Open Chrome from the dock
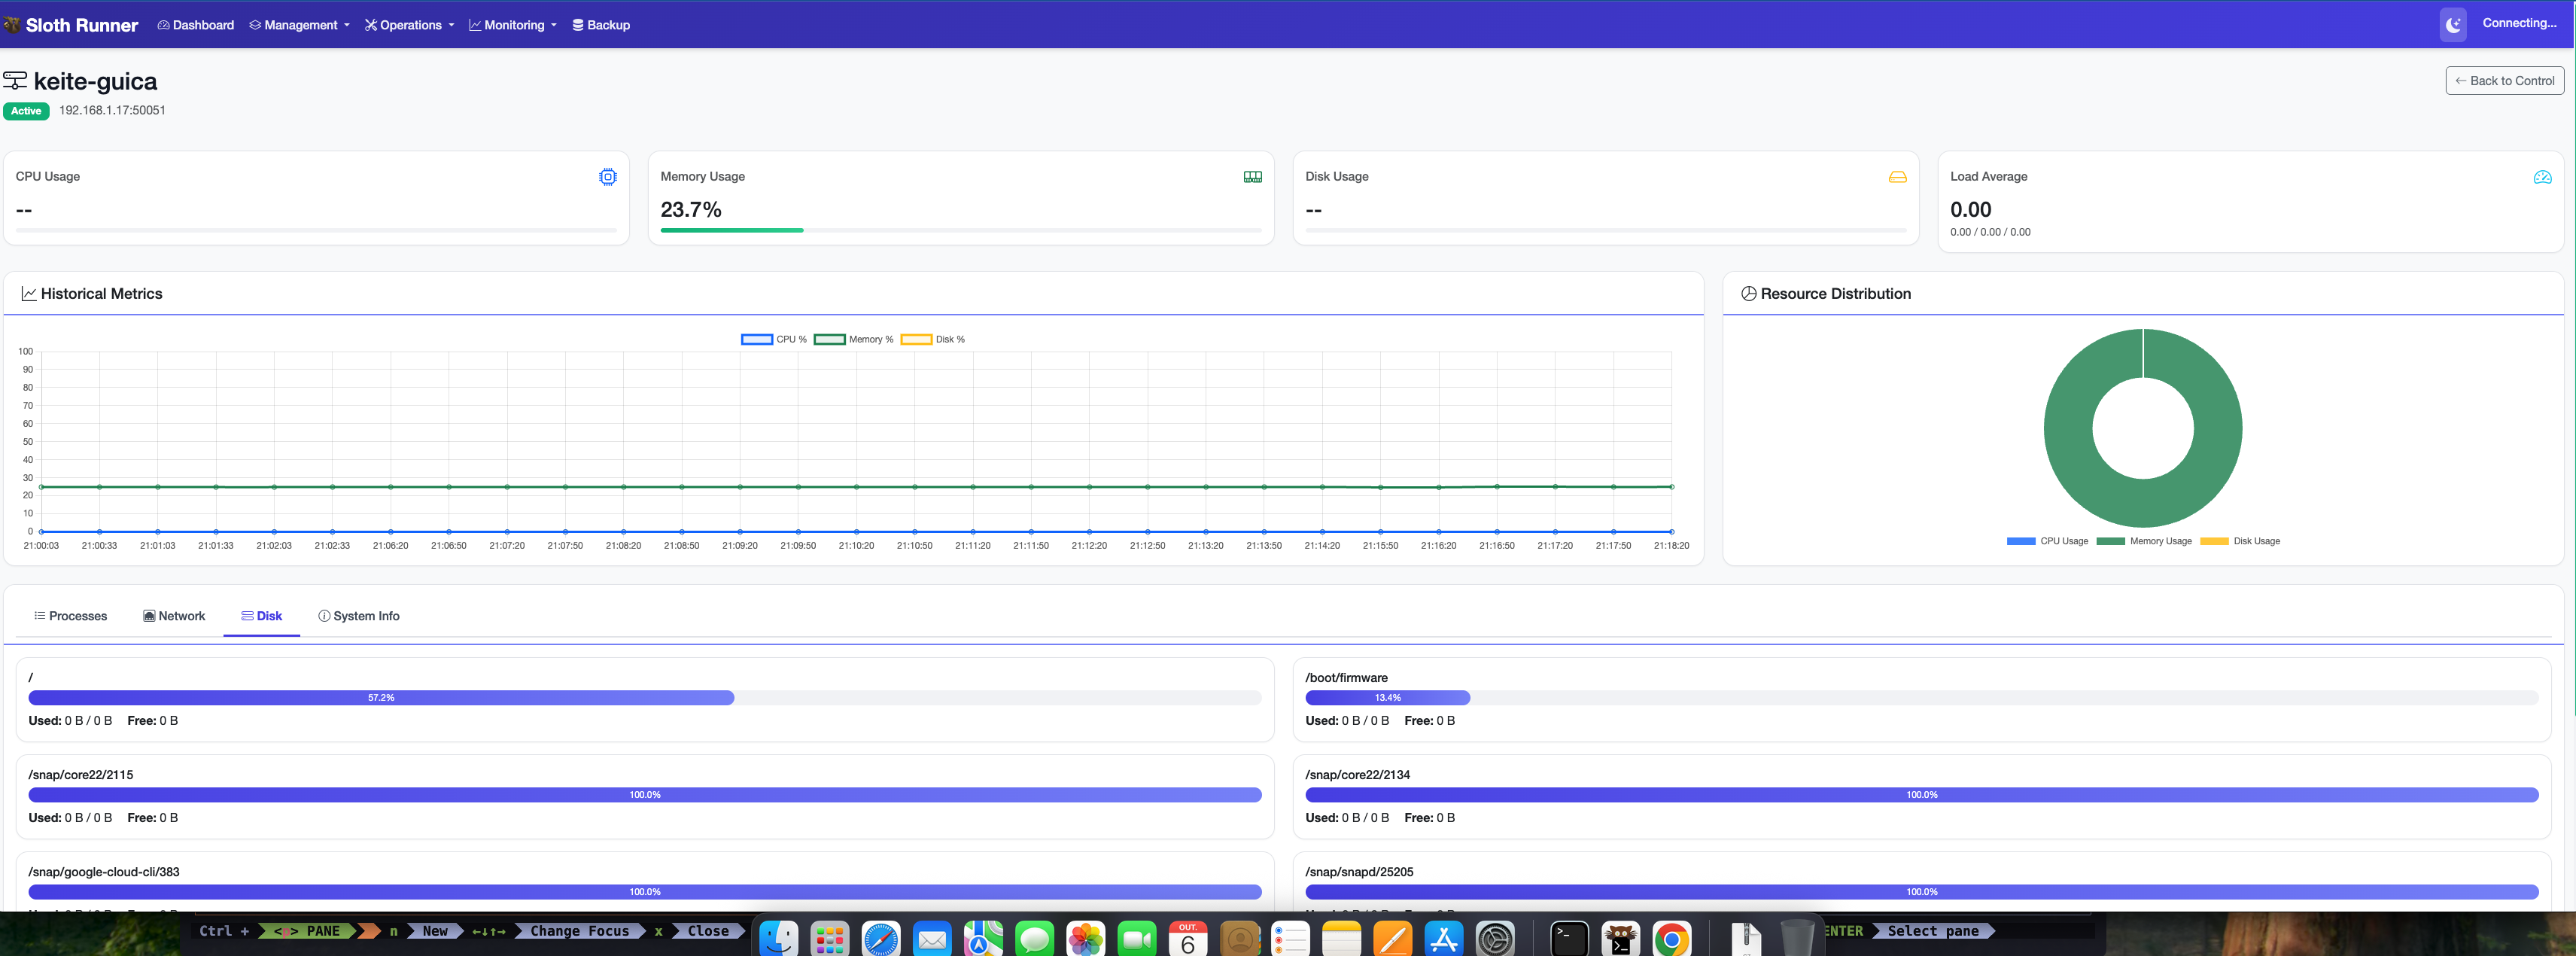The height and width of the screenshot is (956, 2576). 1671,939
